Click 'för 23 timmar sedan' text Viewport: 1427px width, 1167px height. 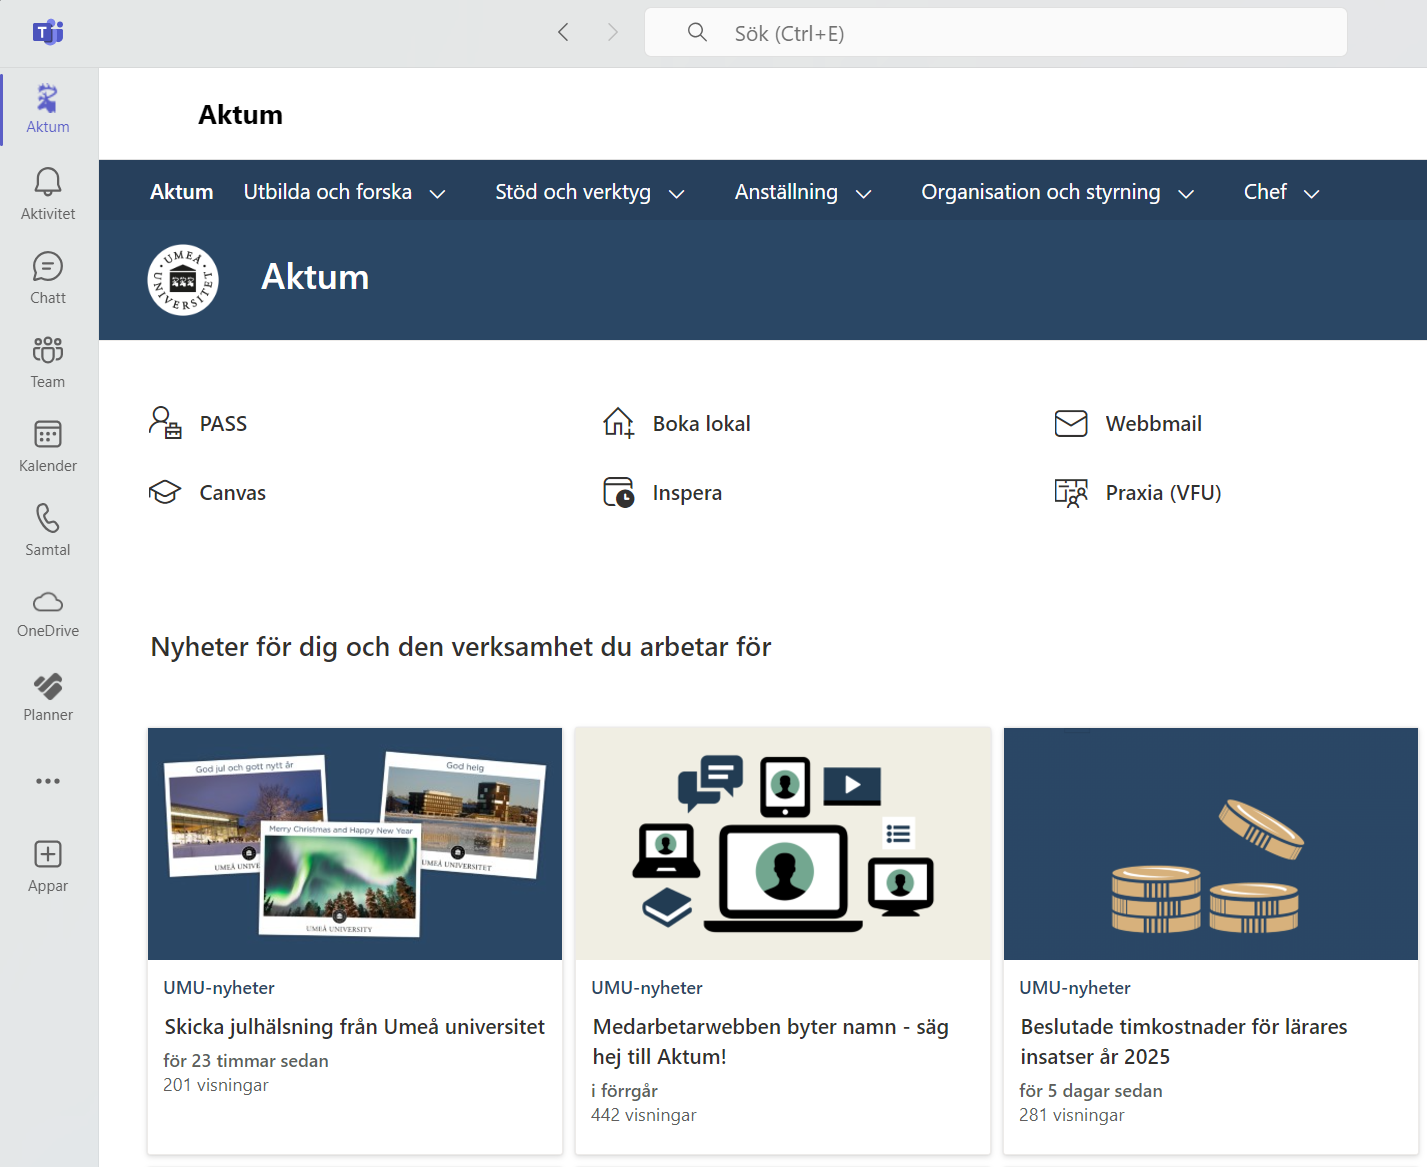click(x=246, y=1061)
